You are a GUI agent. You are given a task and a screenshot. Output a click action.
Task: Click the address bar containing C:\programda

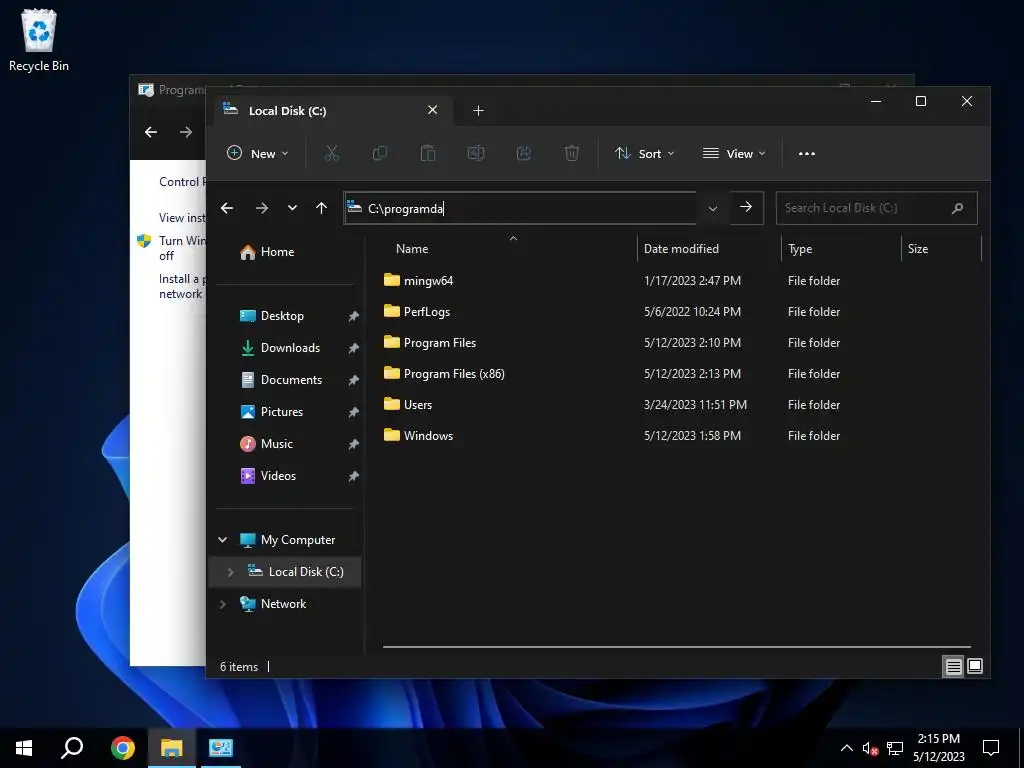(x=520, y=208)
